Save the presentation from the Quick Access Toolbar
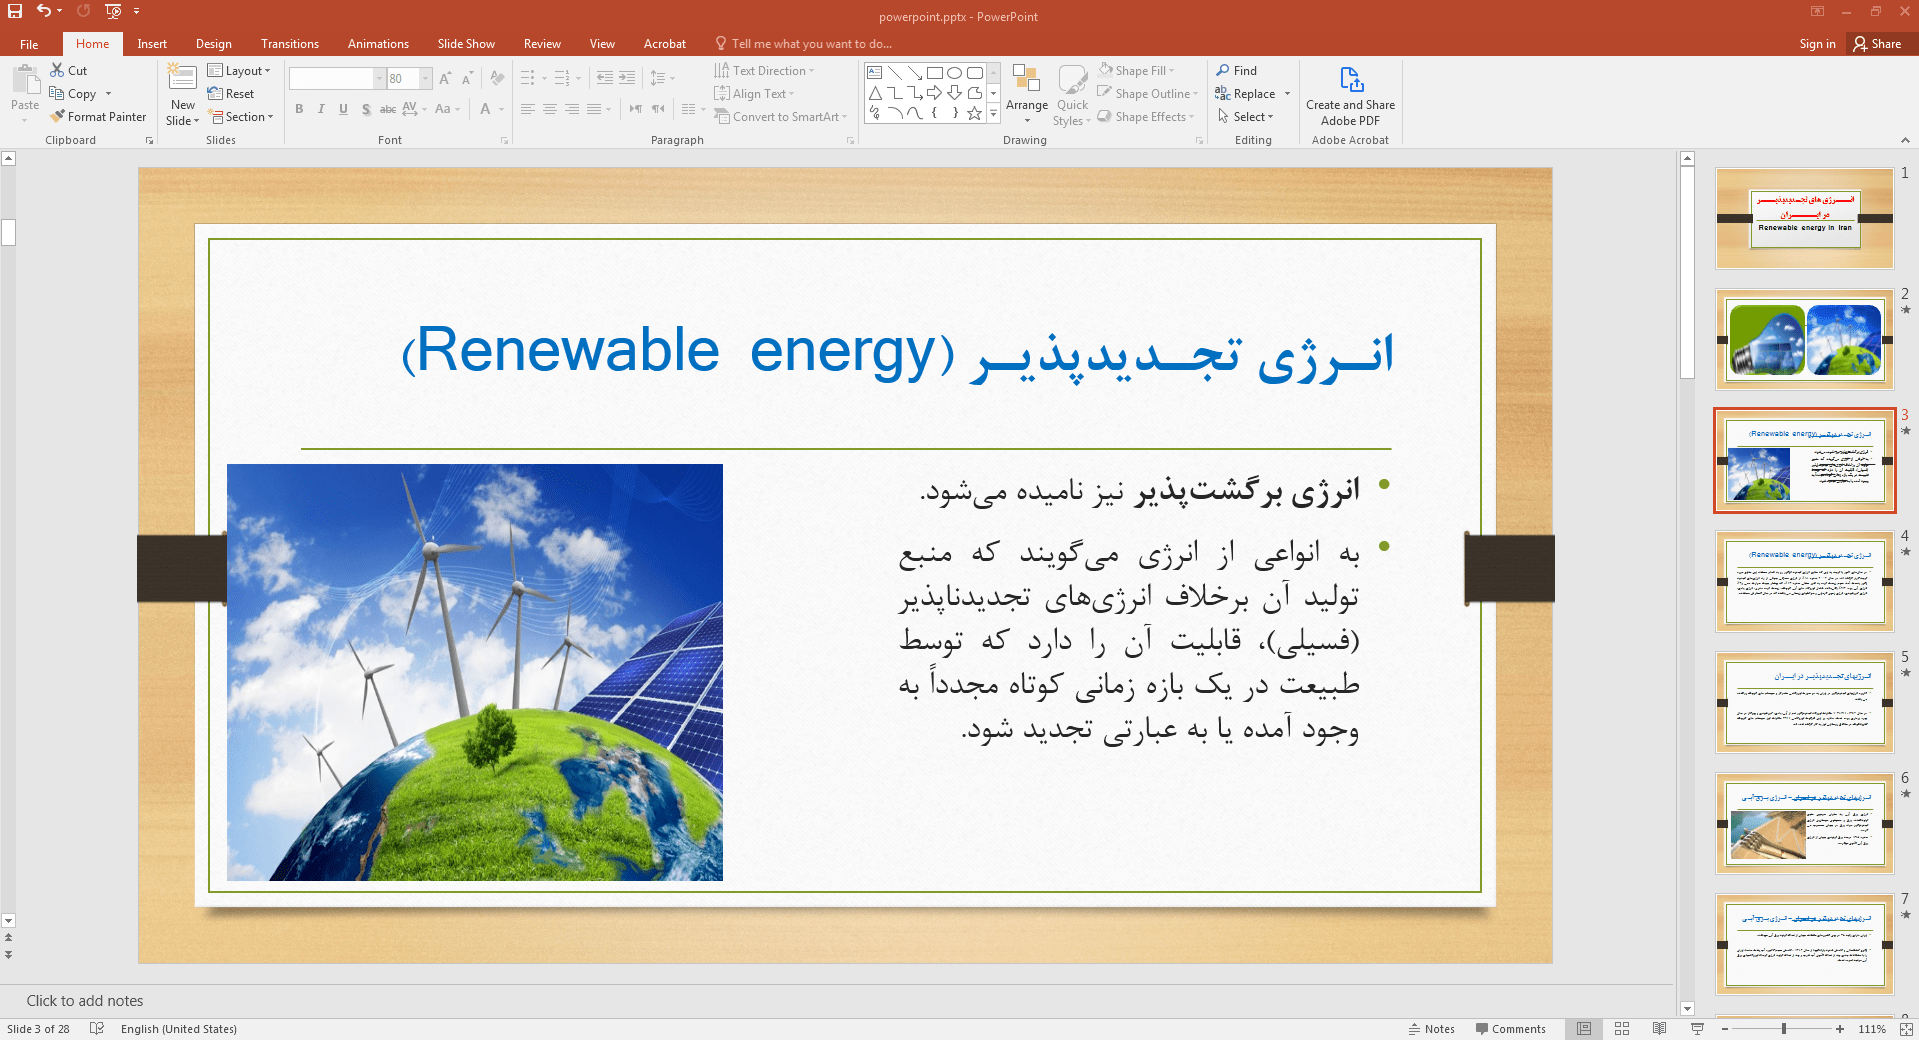Screen dimensions: 1919x1040 click(15, 11)
